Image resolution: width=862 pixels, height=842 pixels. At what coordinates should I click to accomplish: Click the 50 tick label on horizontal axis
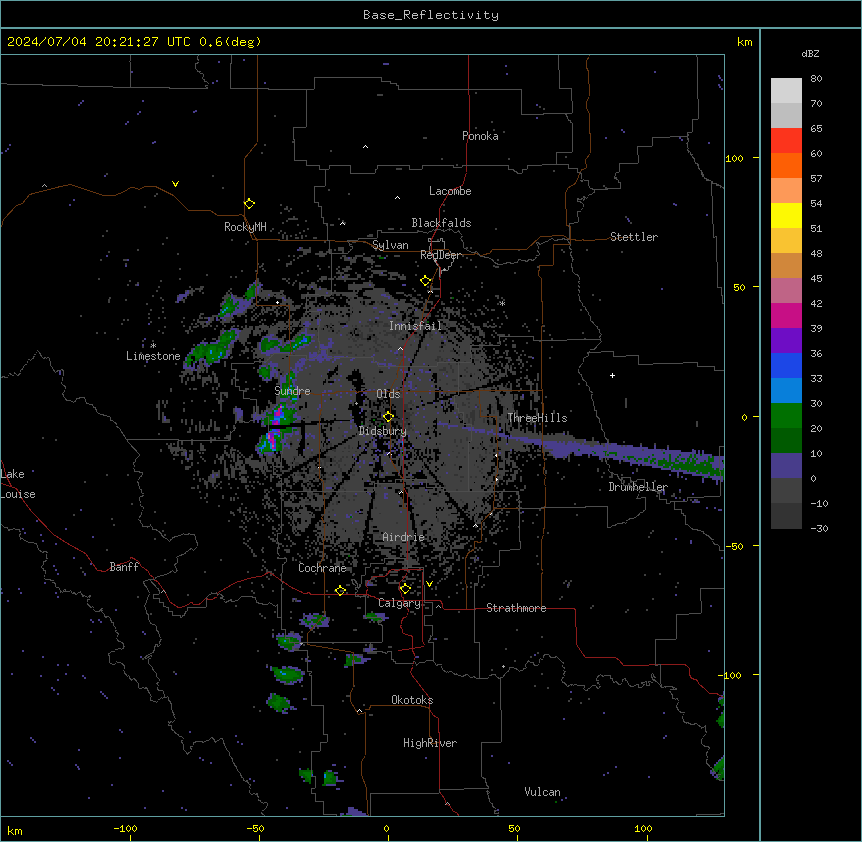coord(514,828)
